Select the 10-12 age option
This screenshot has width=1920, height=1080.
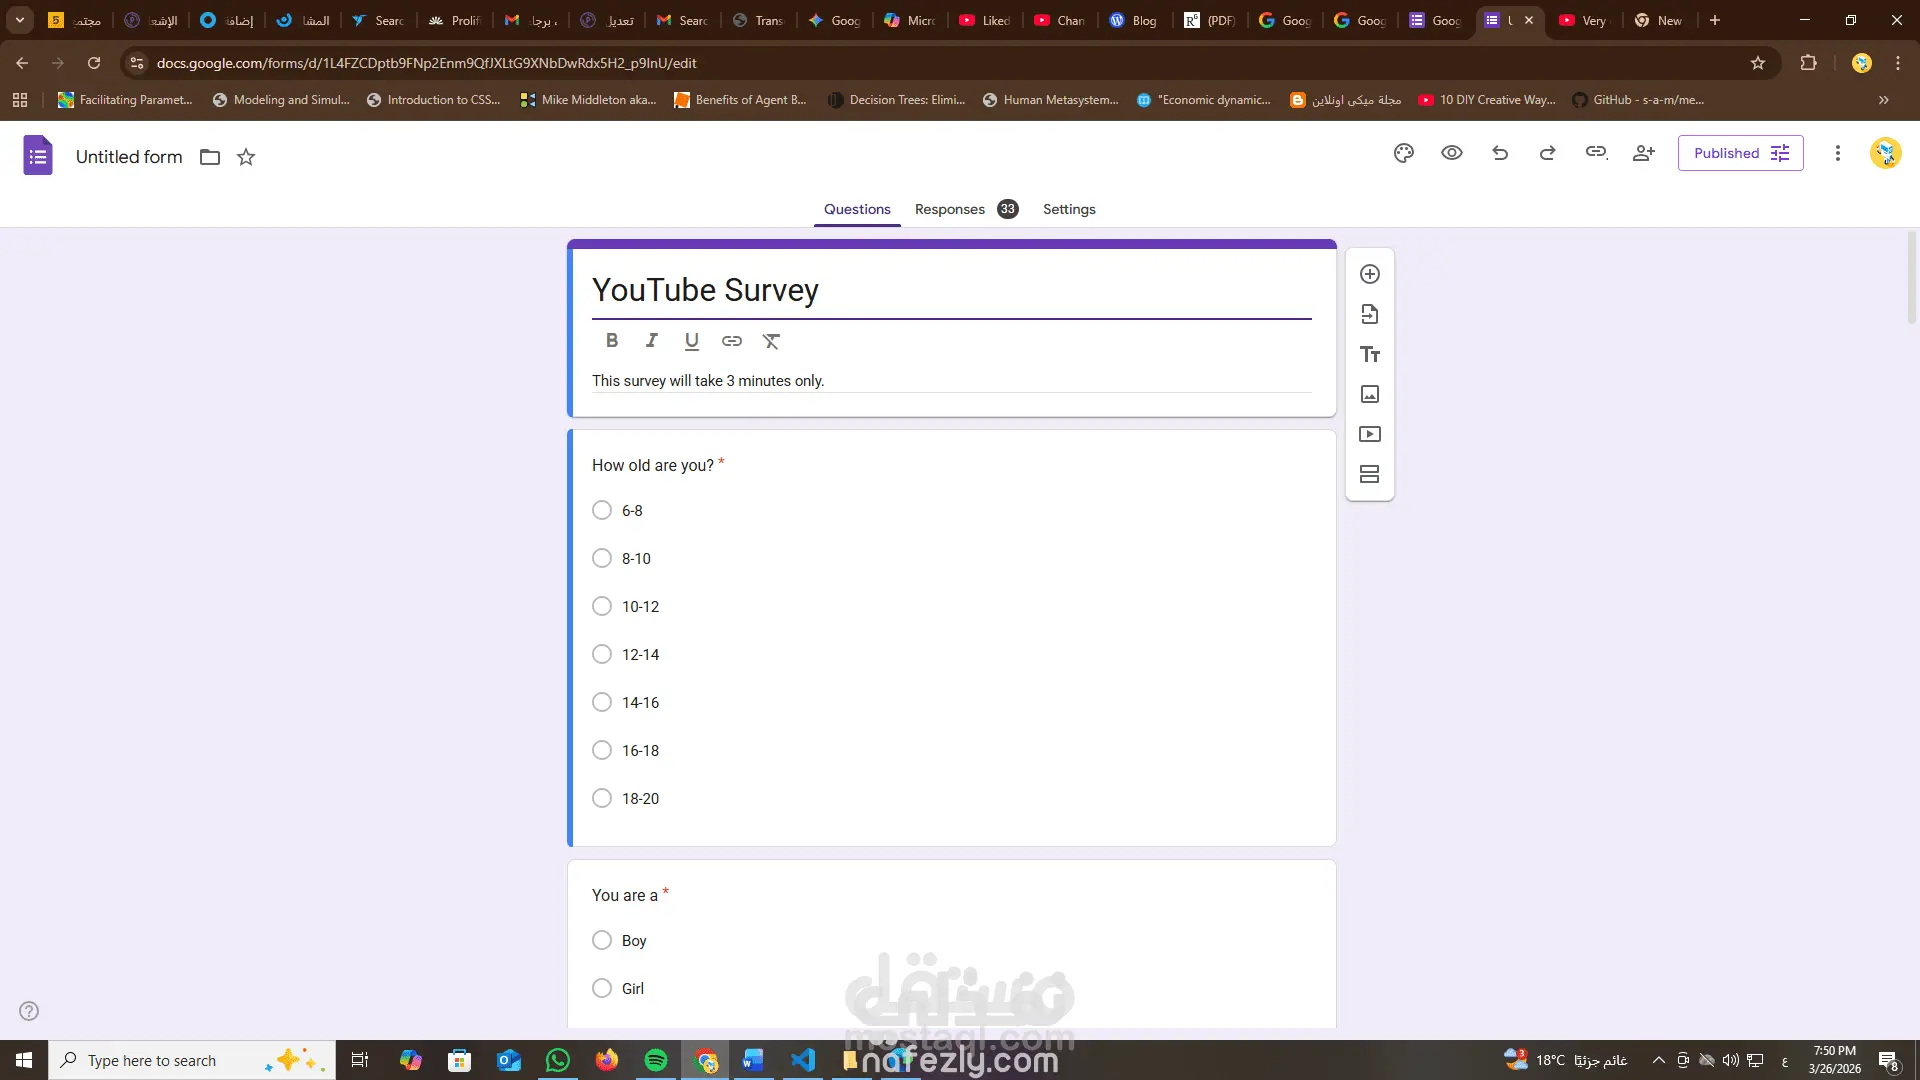pyautogui.click(x=602, y=606)
